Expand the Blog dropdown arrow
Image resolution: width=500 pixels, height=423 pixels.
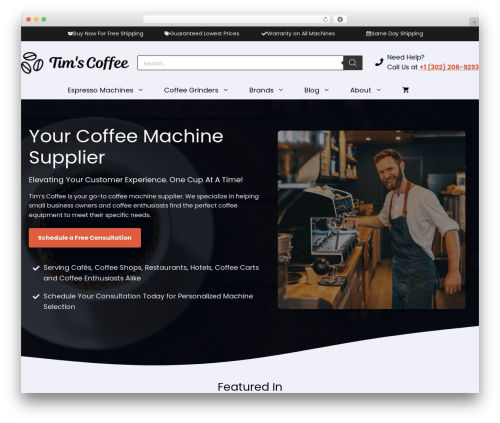click(x=327, y=90)
